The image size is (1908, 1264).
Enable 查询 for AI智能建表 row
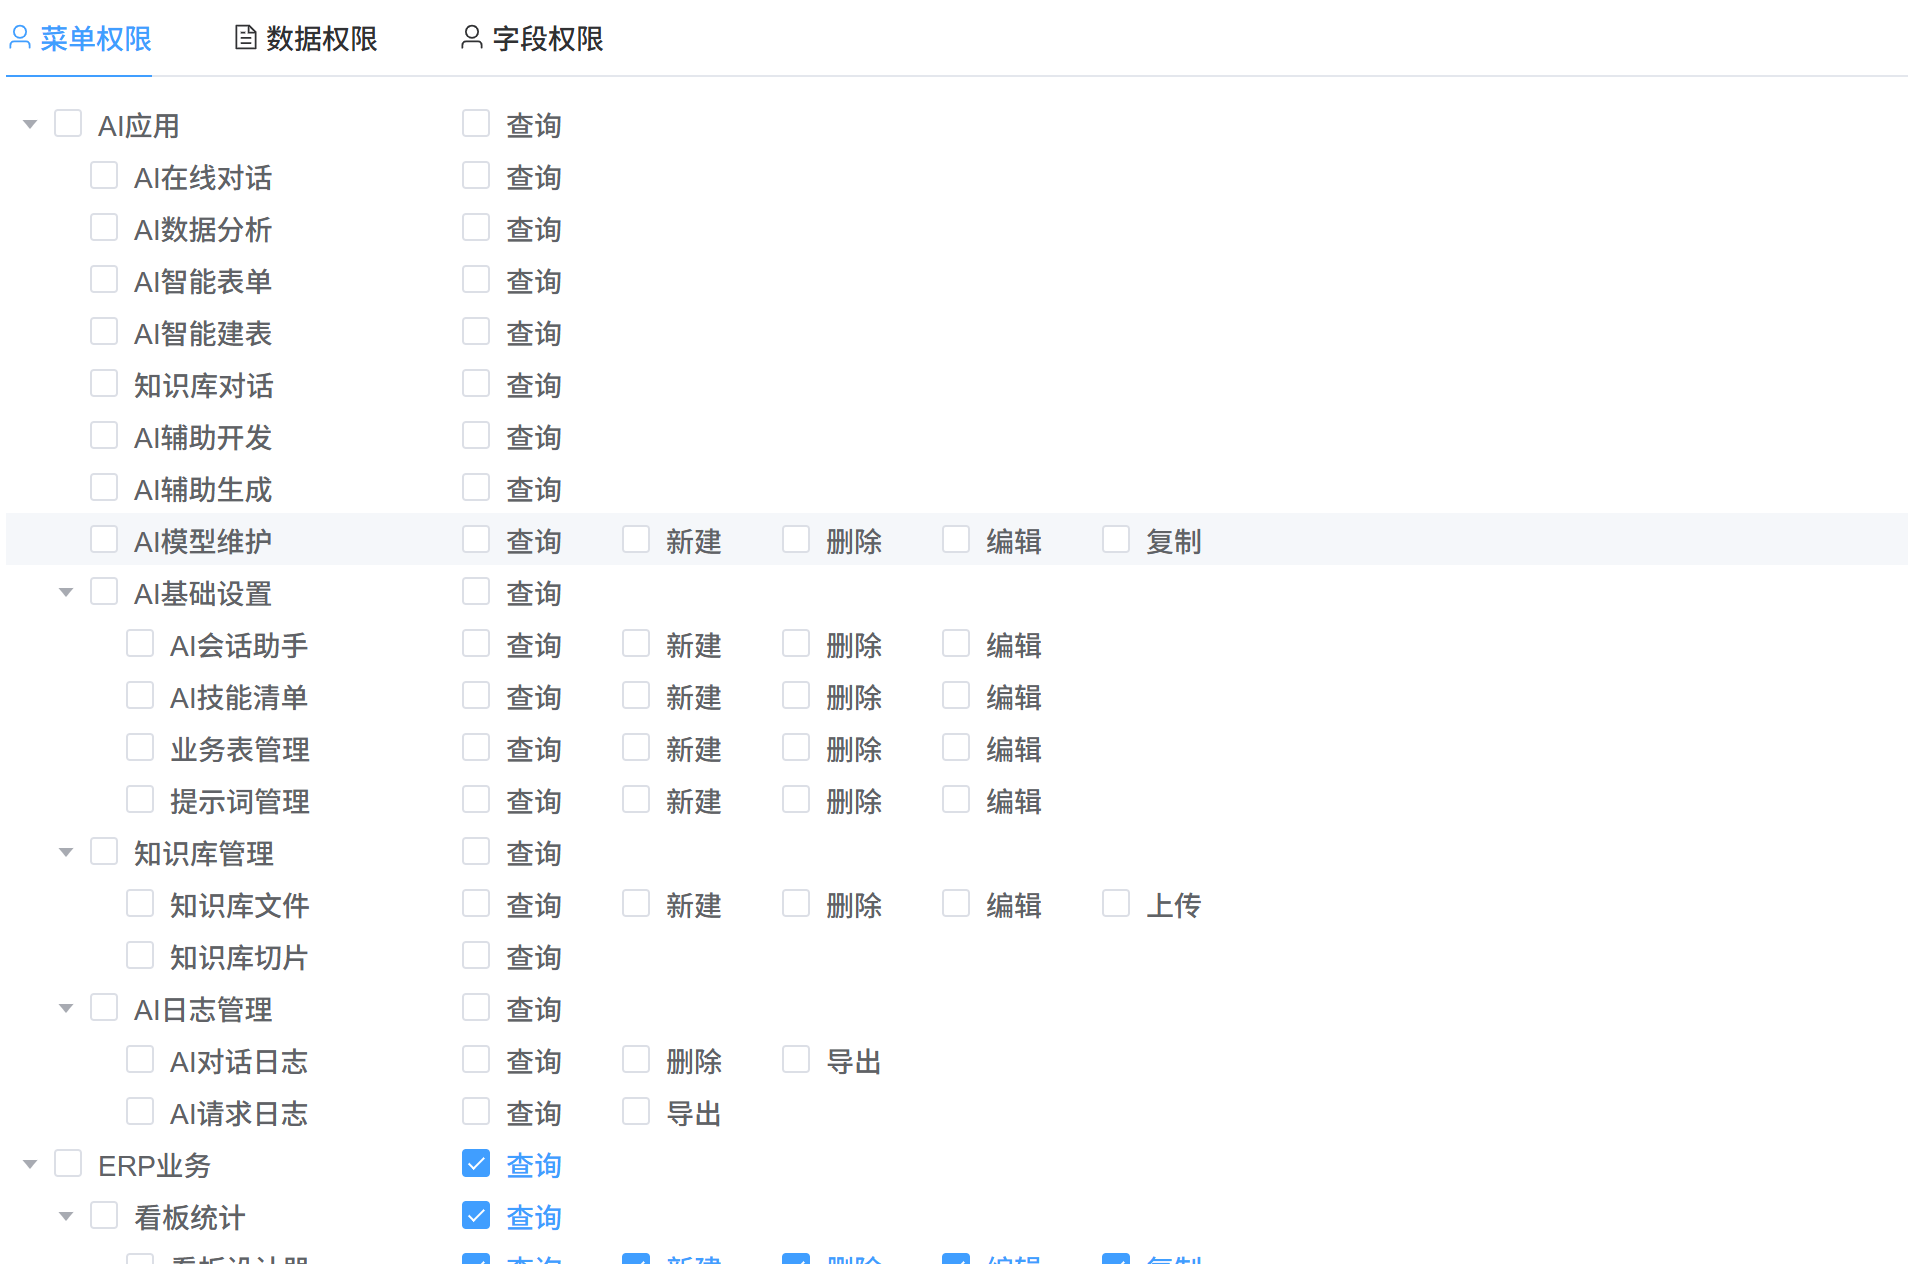pos(476,332)
